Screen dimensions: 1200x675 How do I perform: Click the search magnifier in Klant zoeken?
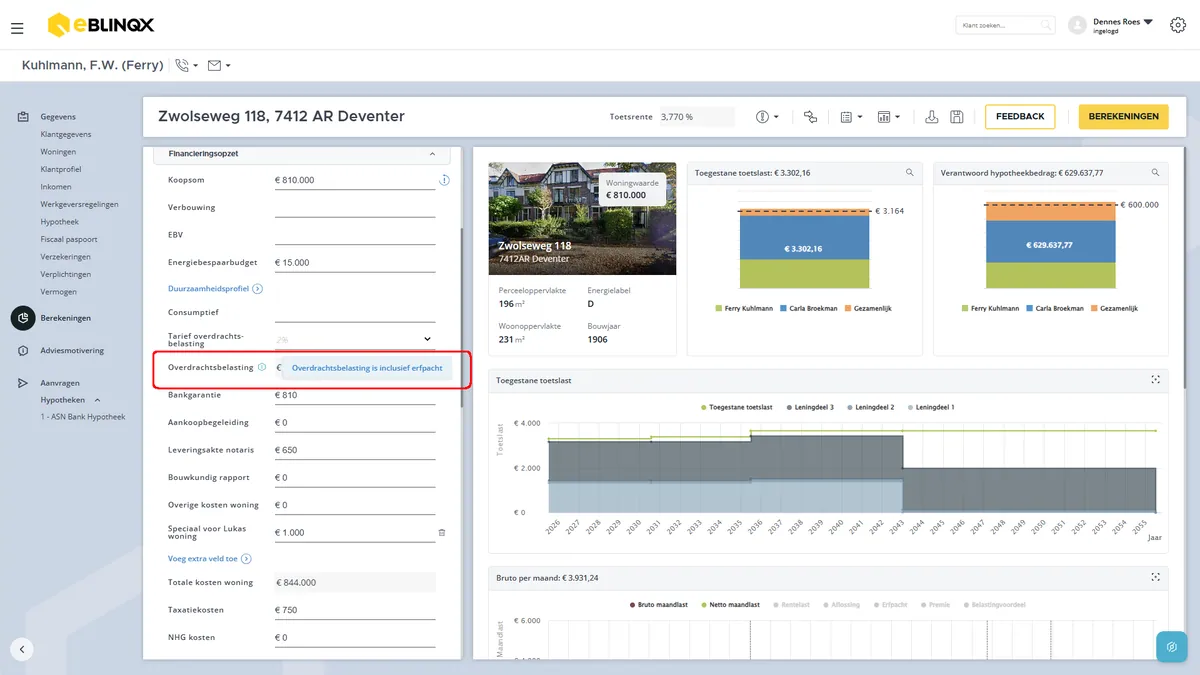pos(1046,25)
